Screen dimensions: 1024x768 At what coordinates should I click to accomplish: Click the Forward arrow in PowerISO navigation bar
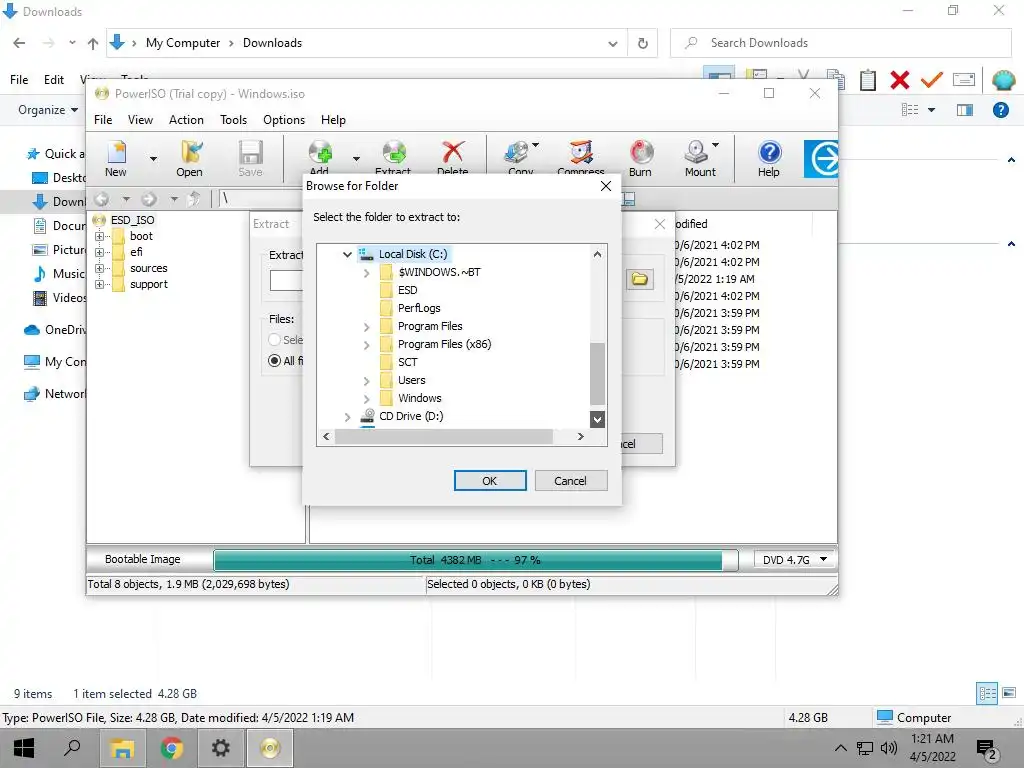149,199
